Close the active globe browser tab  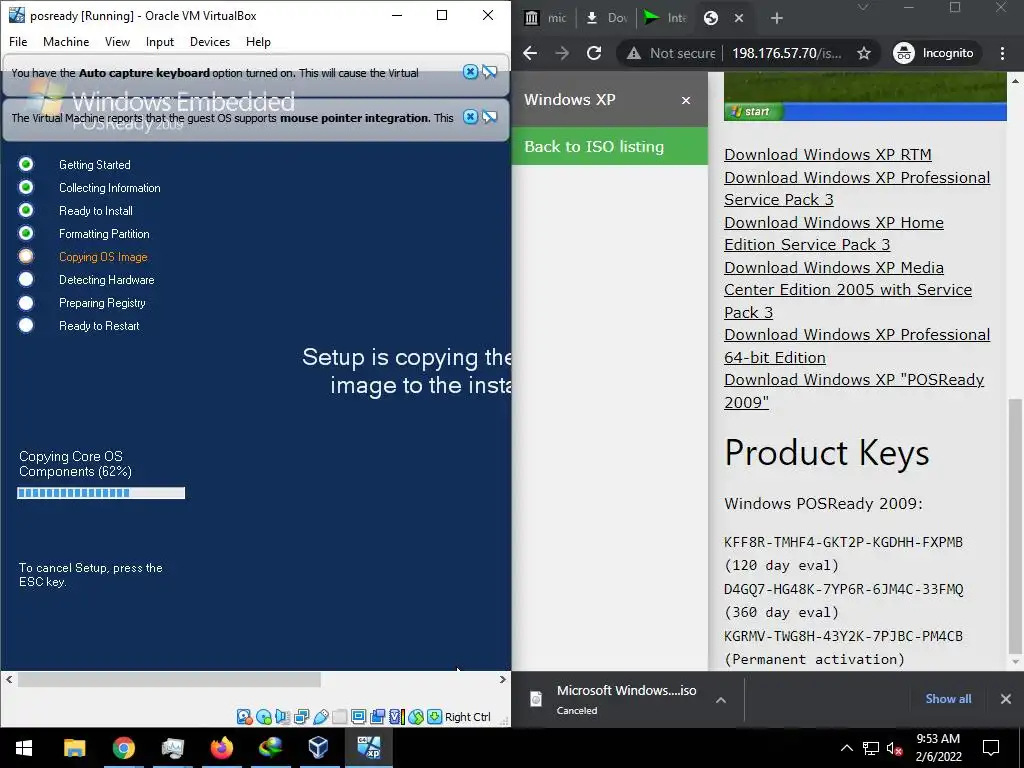pyautogui.click(x=739, y=18)
